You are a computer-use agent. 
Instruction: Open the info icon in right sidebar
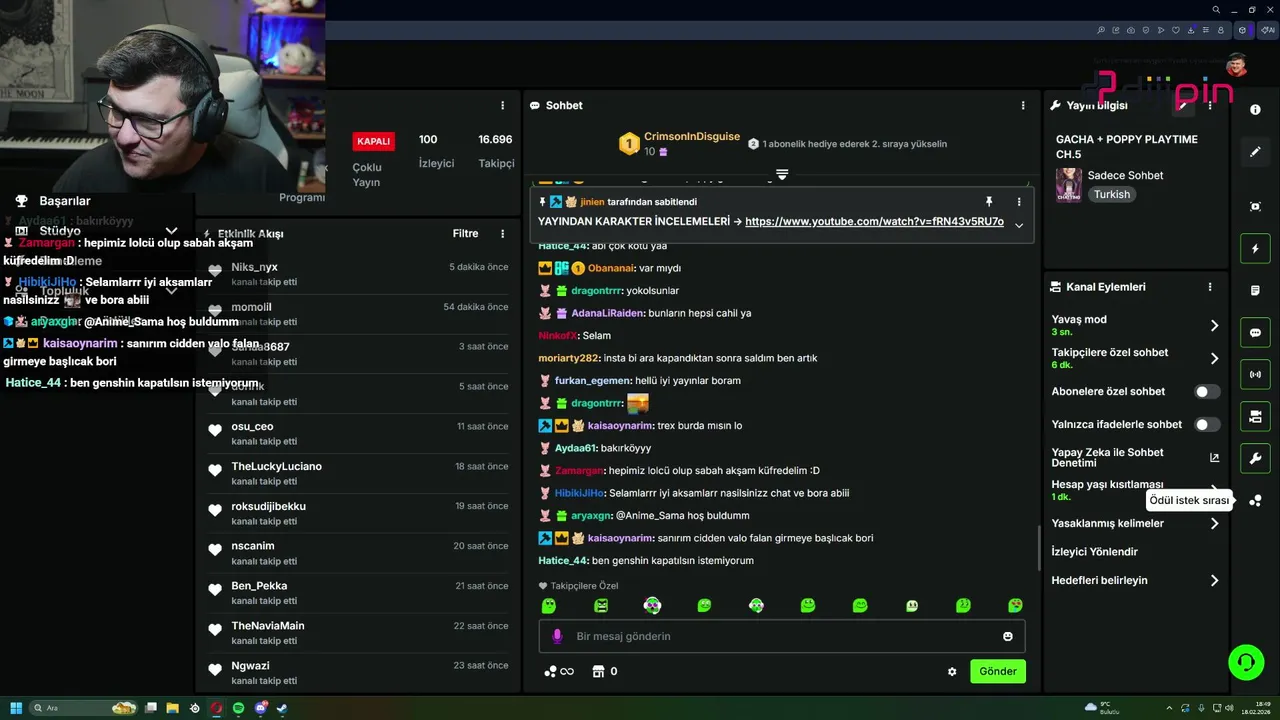pyautogui.click(x=1255, y=110)
